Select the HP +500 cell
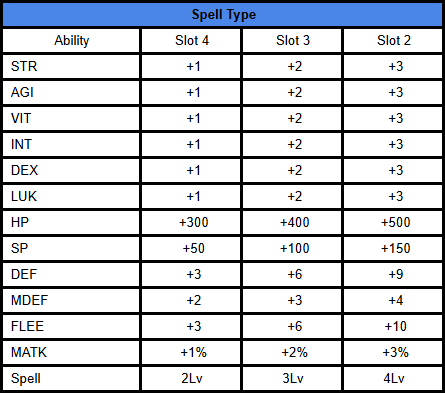 pos(393,222)
